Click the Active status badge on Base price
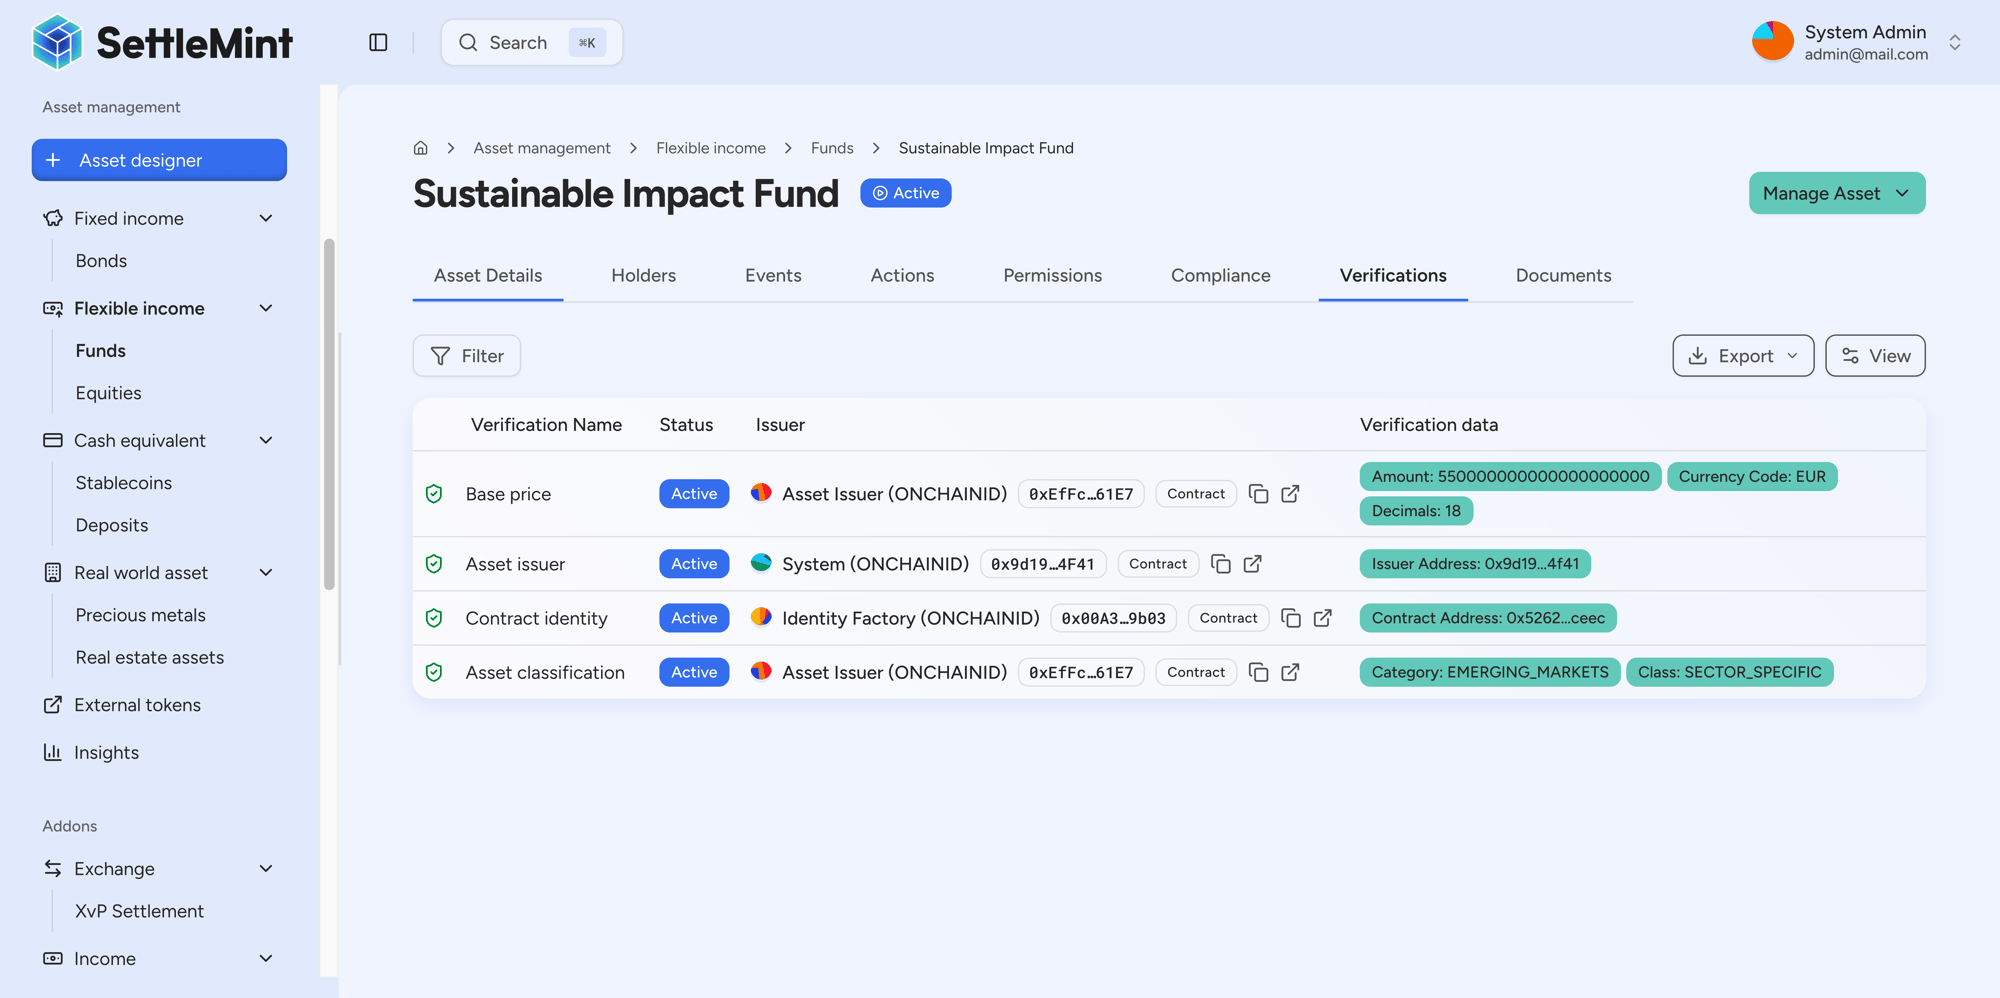This screenshot has width=2000, height=998. 694,493
